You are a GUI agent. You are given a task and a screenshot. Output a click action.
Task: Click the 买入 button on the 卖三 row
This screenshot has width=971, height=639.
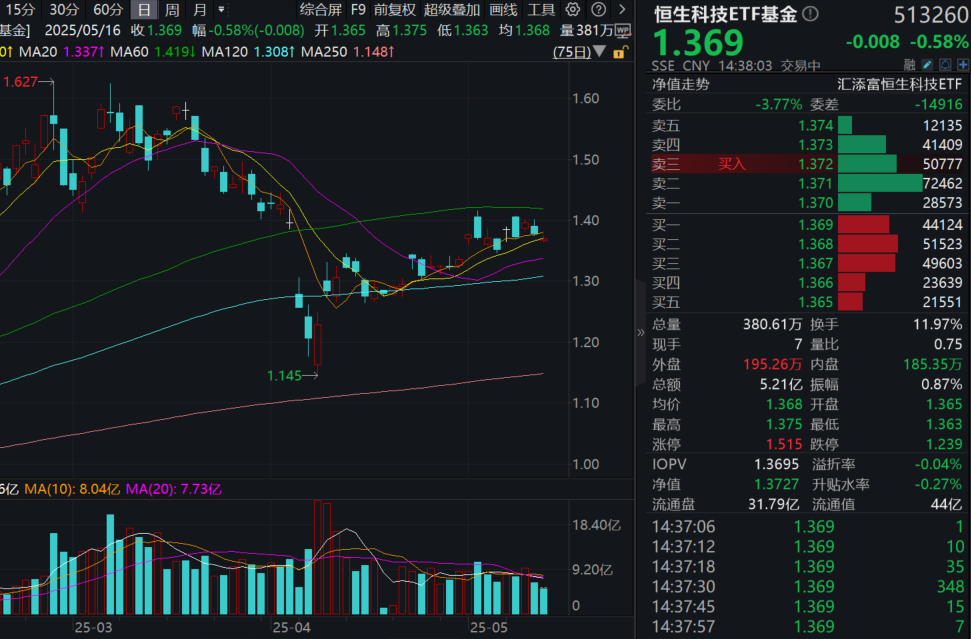[x=729, y=162]
